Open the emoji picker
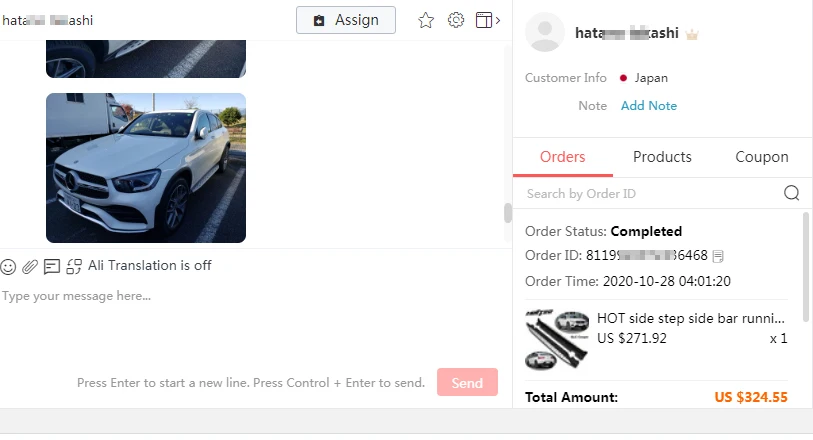This screenshot has height=440, width=813. coord(8,266)
